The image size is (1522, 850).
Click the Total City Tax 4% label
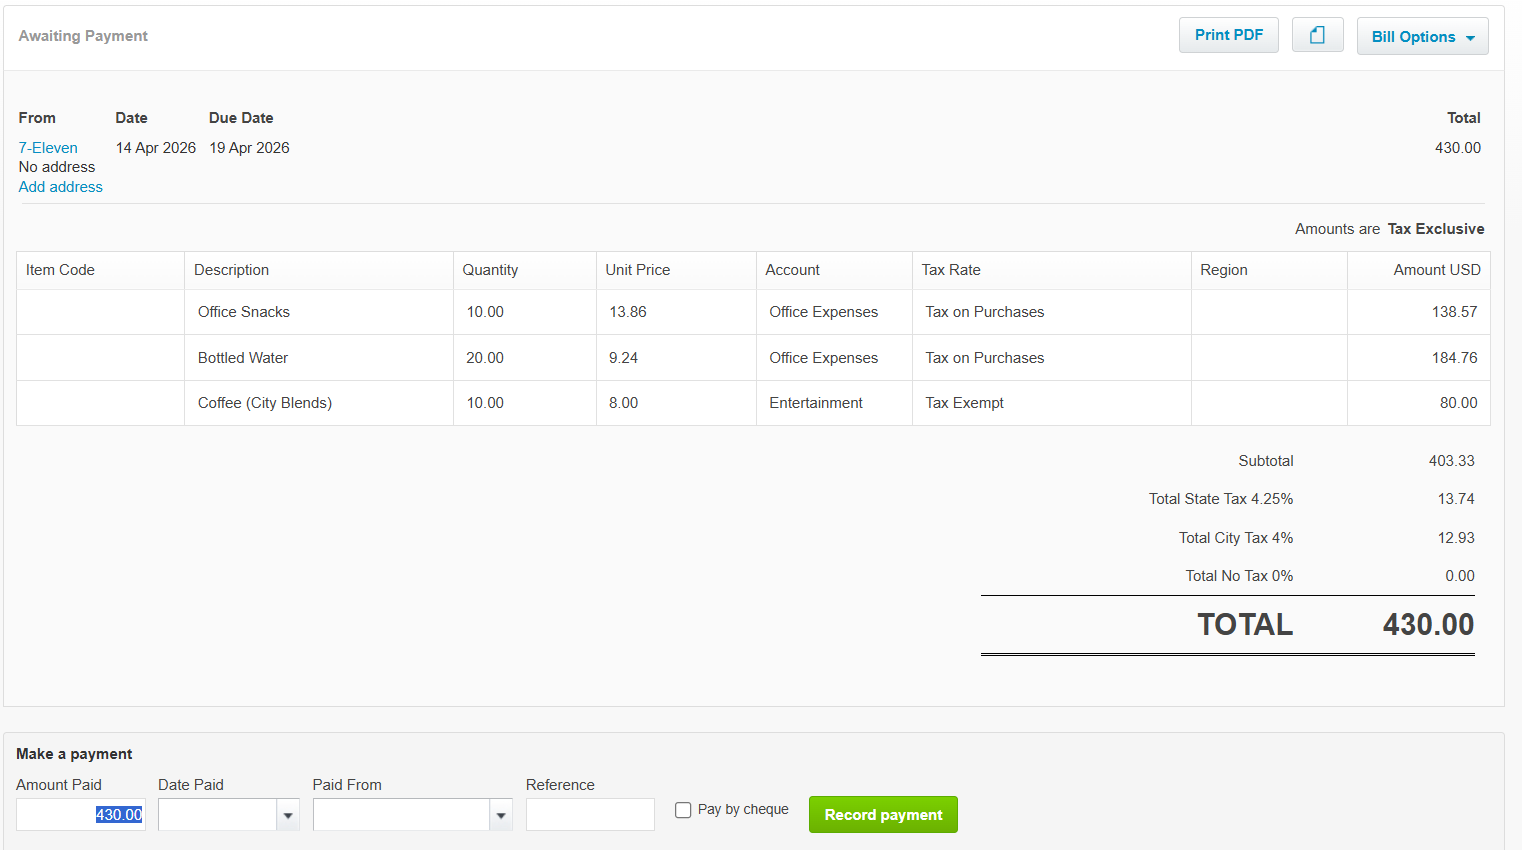coord(1235,538)
